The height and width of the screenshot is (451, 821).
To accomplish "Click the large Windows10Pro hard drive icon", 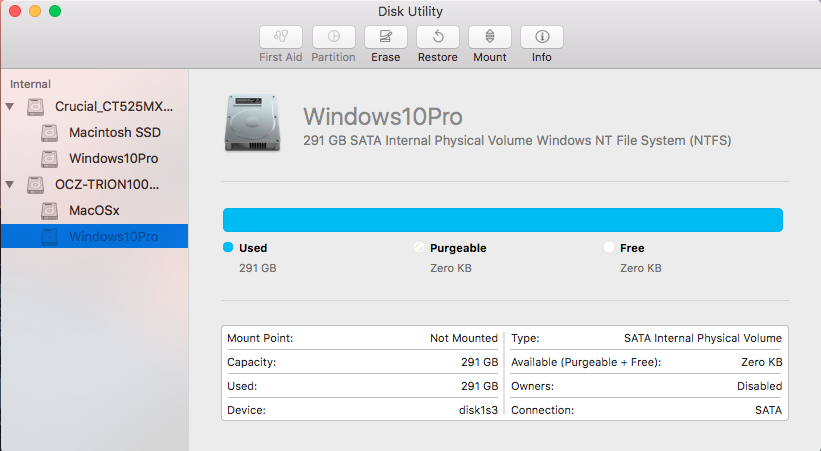I will (x=252, y=123).
